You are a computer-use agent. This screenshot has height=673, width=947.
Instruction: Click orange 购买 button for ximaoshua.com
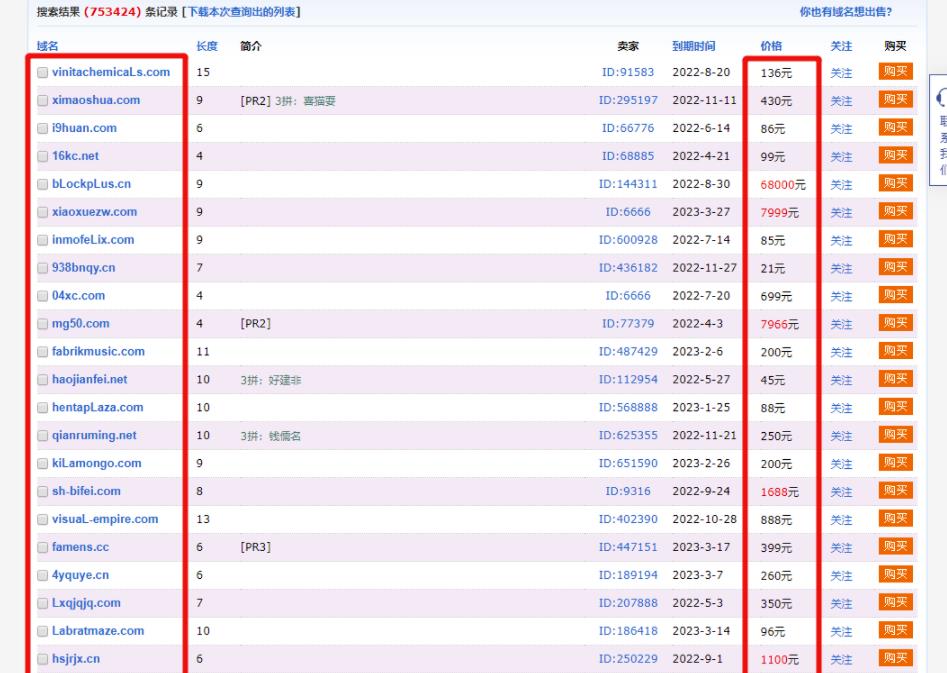[x=895, y=100]
